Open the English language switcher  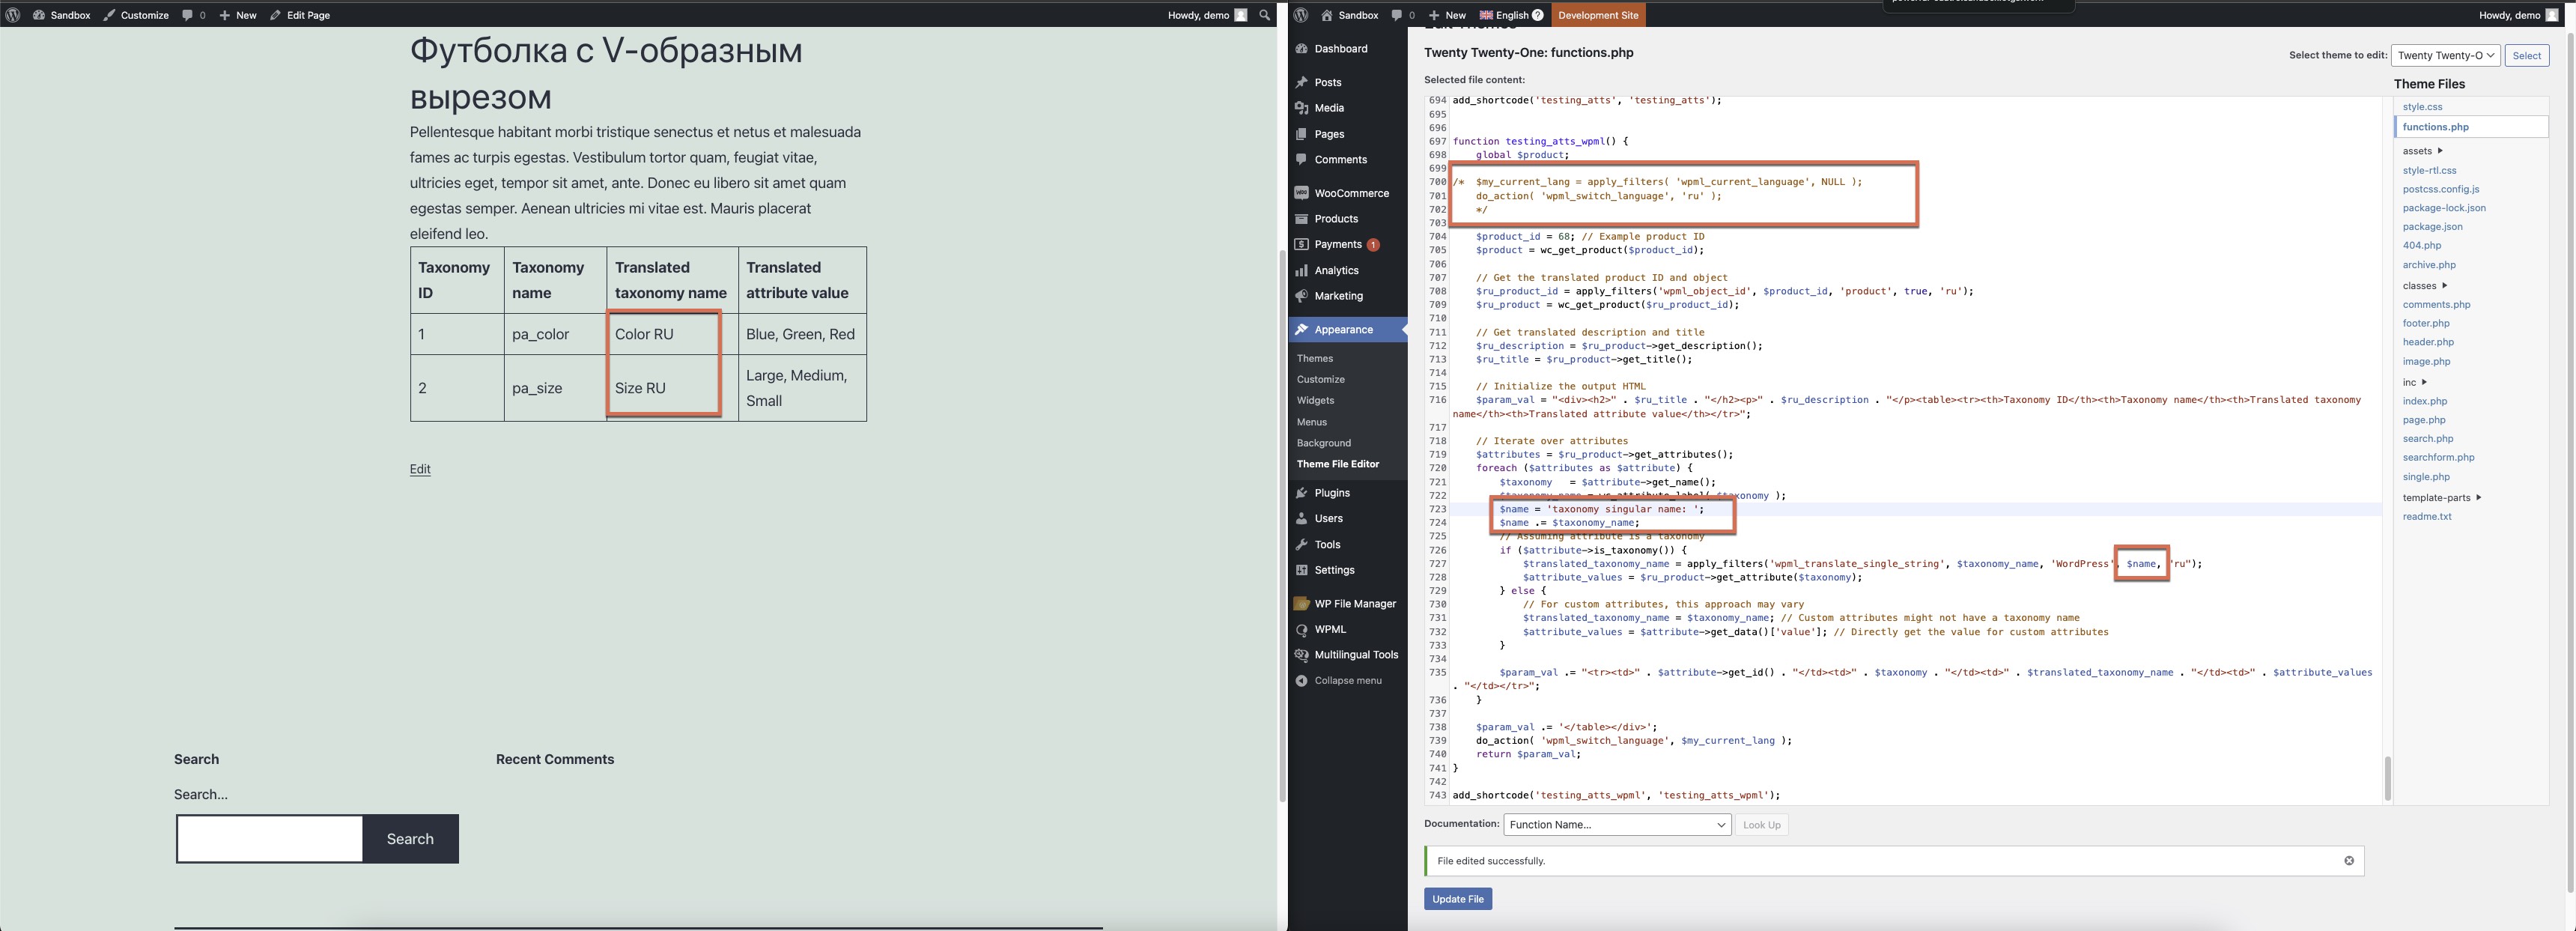point(1511,15)
